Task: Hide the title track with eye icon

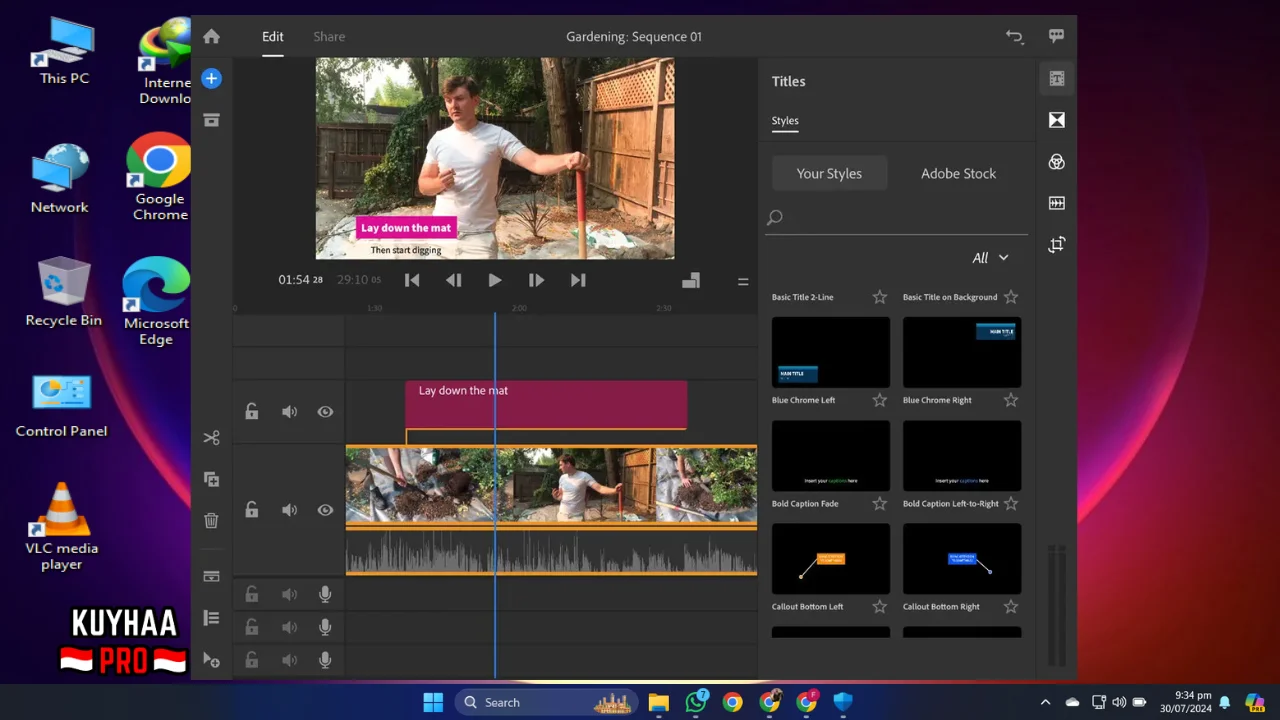Action: point(325,411)
